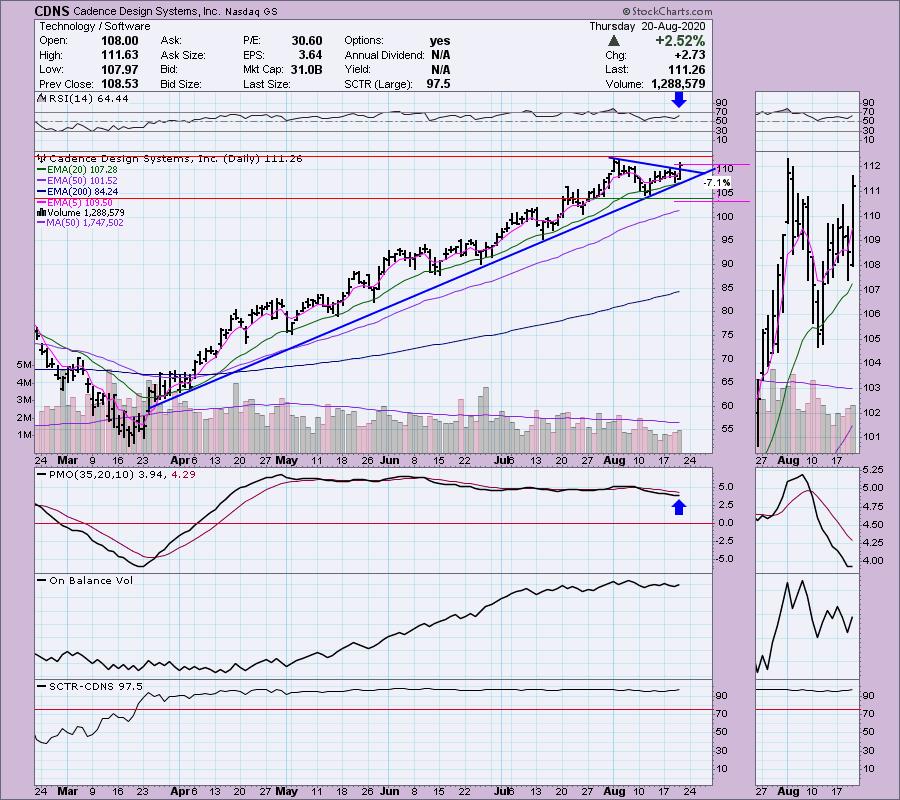Viewport: 900px width, 800px height.
Task: Click the Options value yes
Action: click(440, 41)
